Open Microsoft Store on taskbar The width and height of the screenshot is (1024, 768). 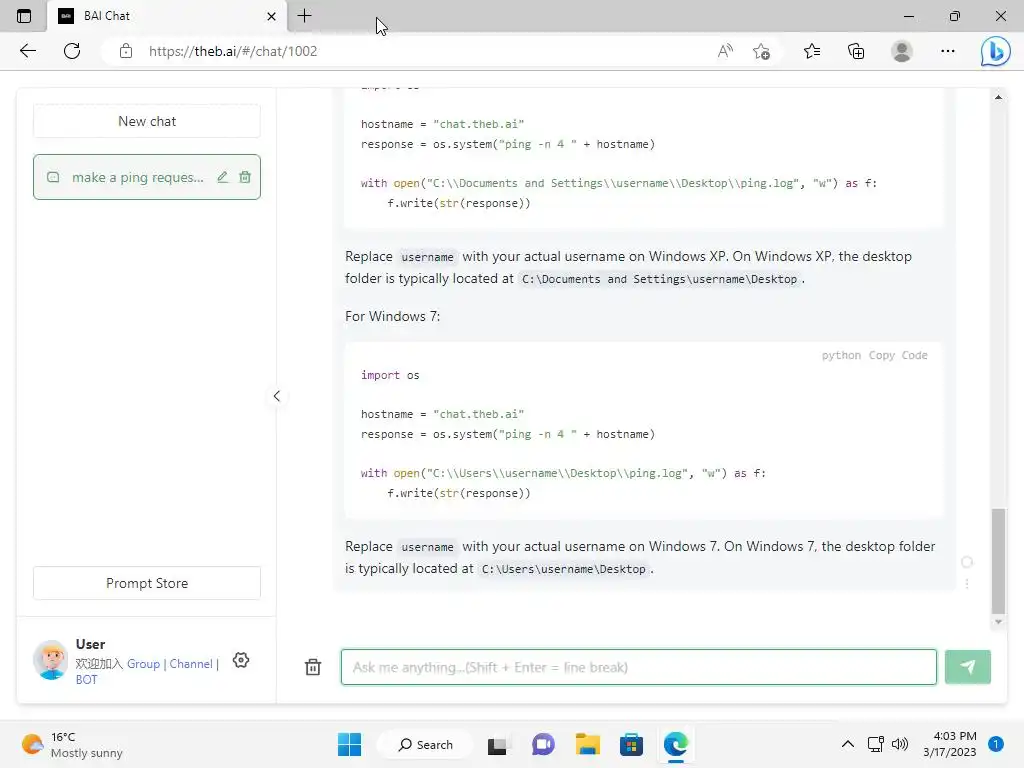tap(631, 744)
